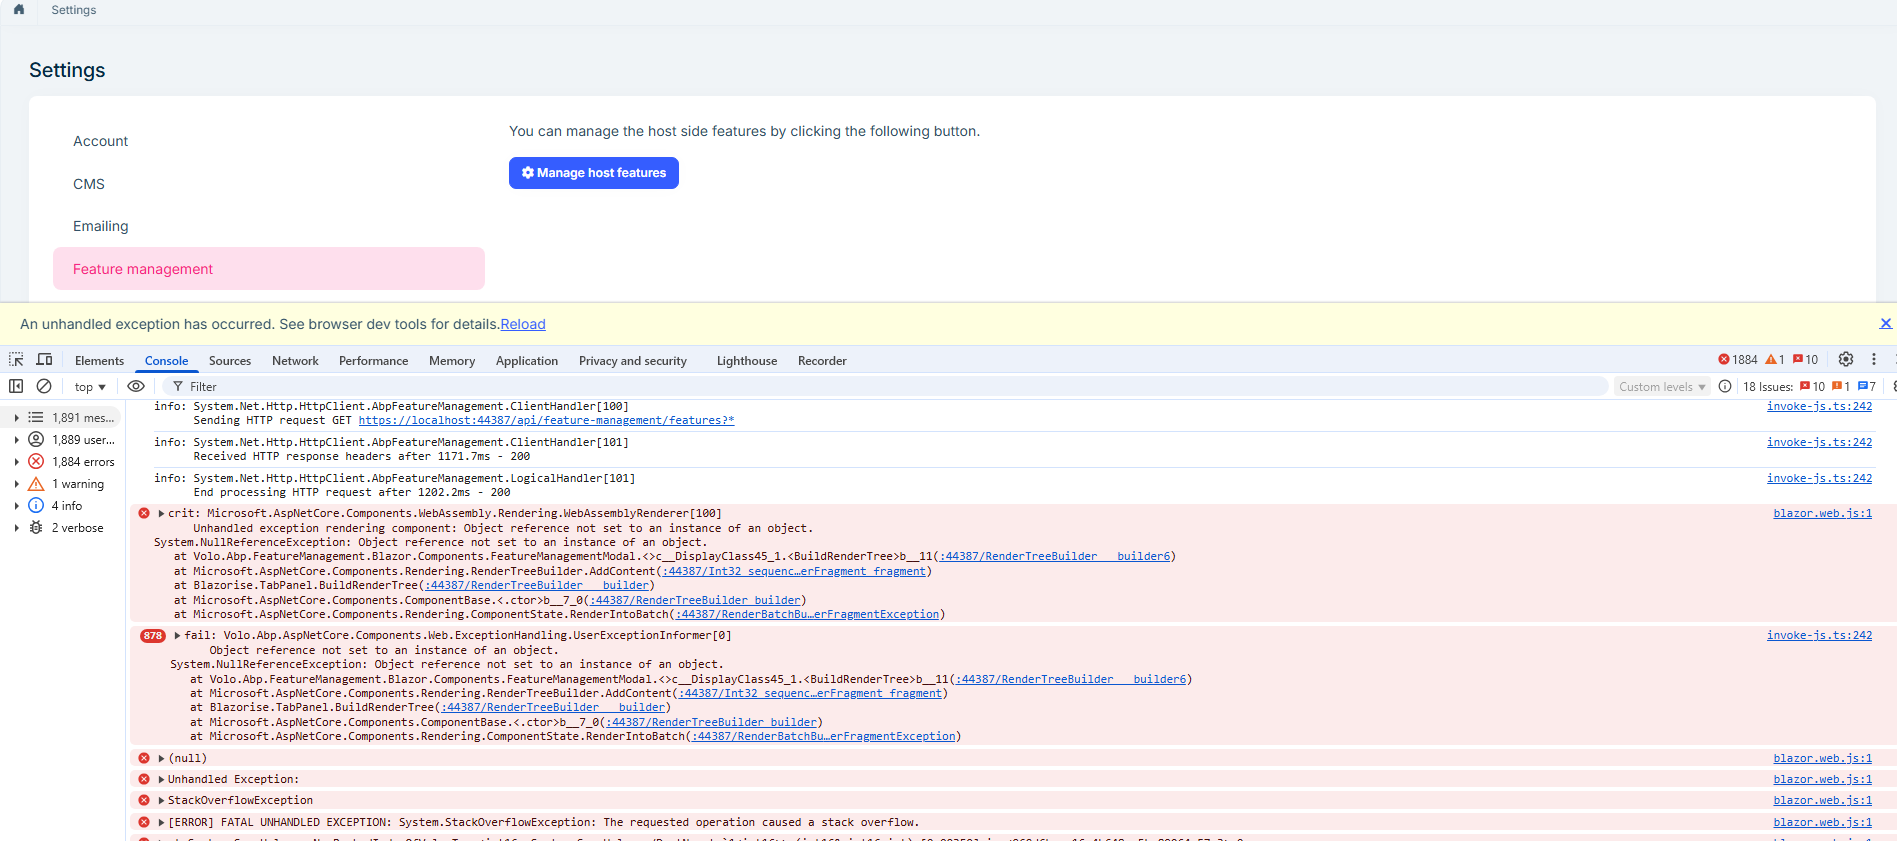Click red error icon beside (null) entry
This screenshot has height=841, width=1897.
[x=144, y=758]
